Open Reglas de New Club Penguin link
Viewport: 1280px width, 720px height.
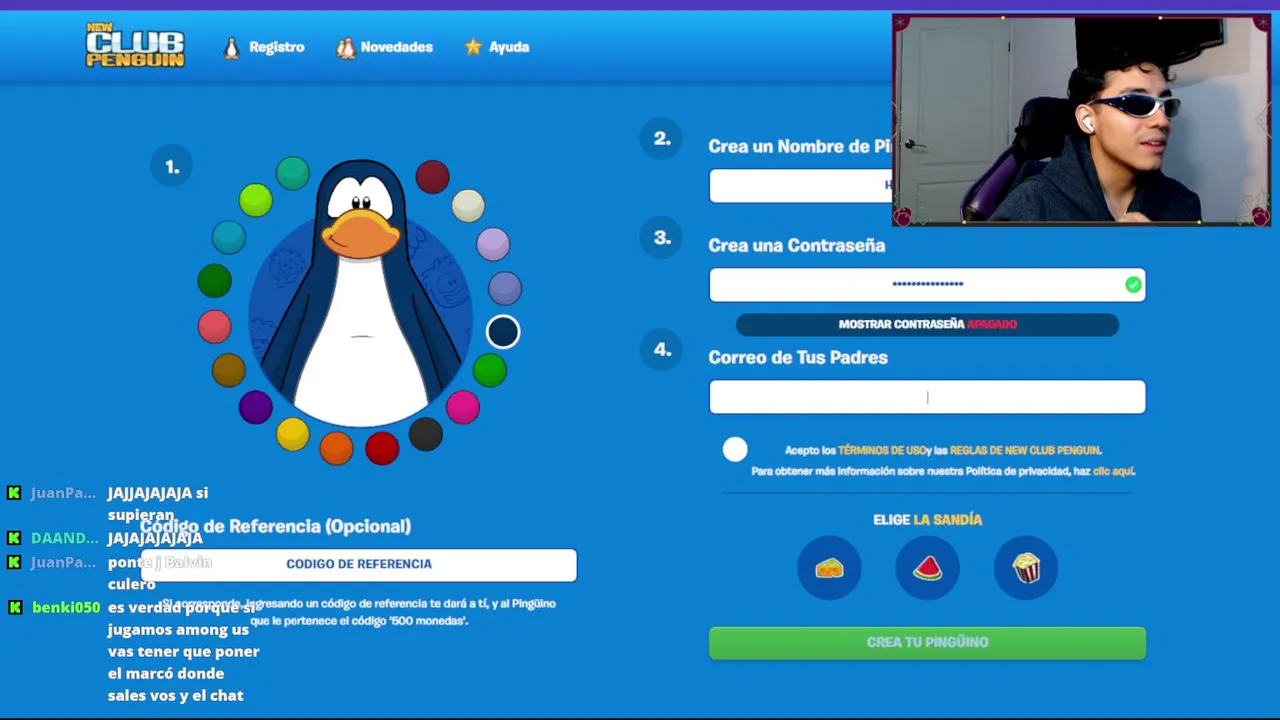point(1025,450)
